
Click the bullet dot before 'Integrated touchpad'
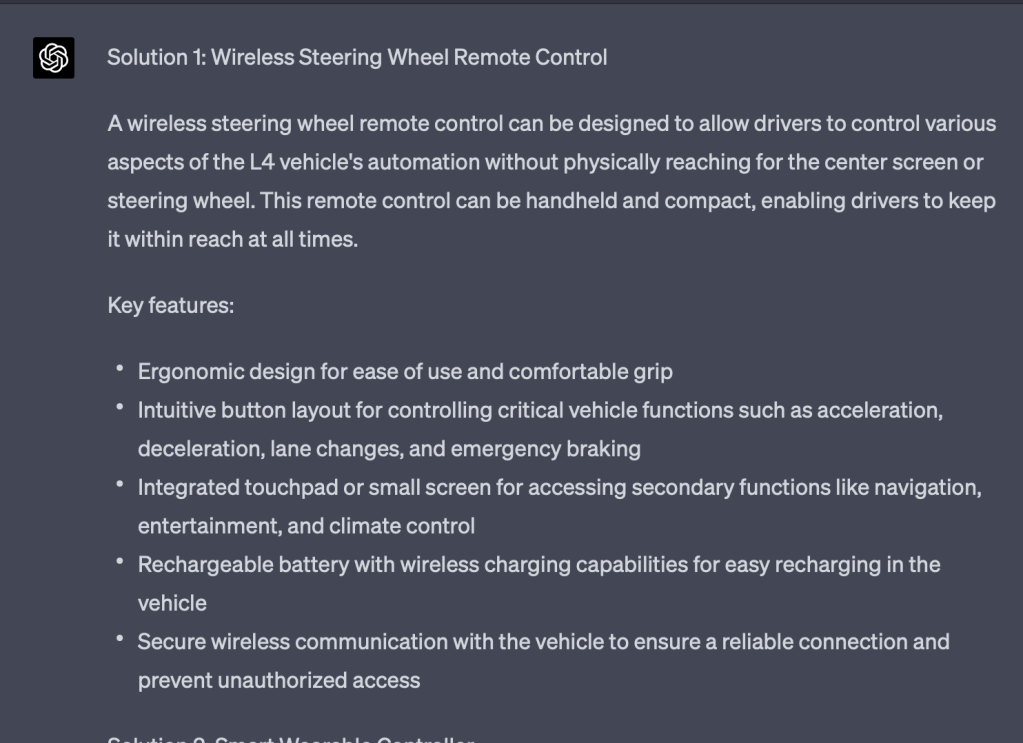(120, 486)
